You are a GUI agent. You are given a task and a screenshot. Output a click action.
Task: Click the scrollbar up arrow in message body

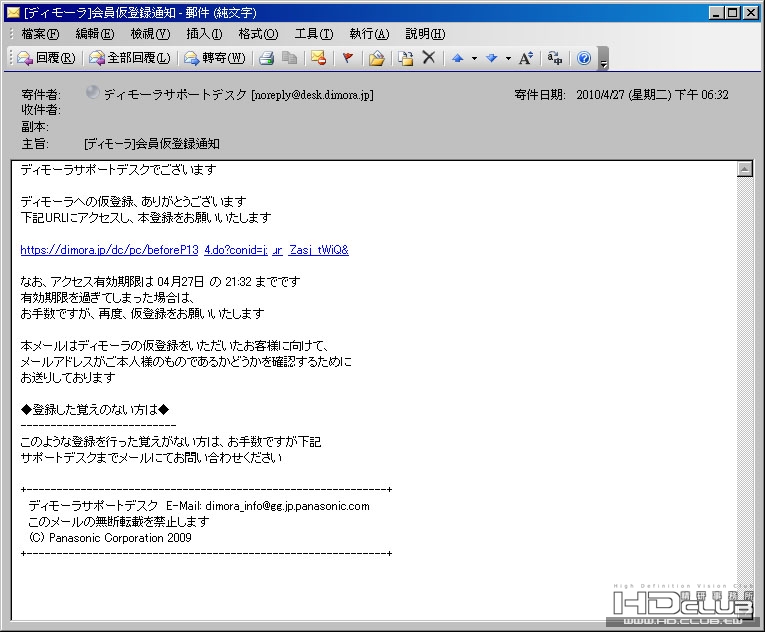pyautogui.click(x=745, y=169)
